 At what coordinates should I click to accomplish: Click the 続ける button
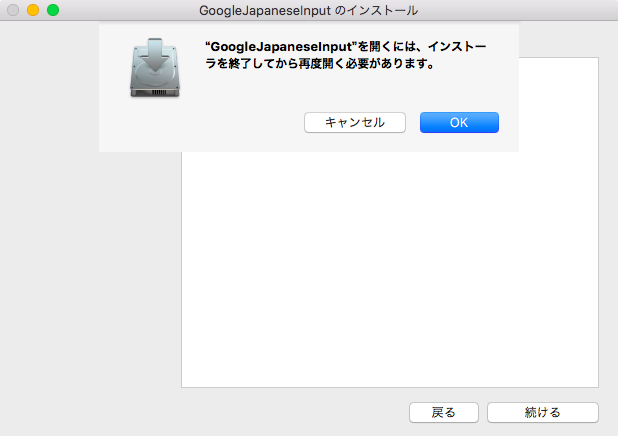pos(543,412)
